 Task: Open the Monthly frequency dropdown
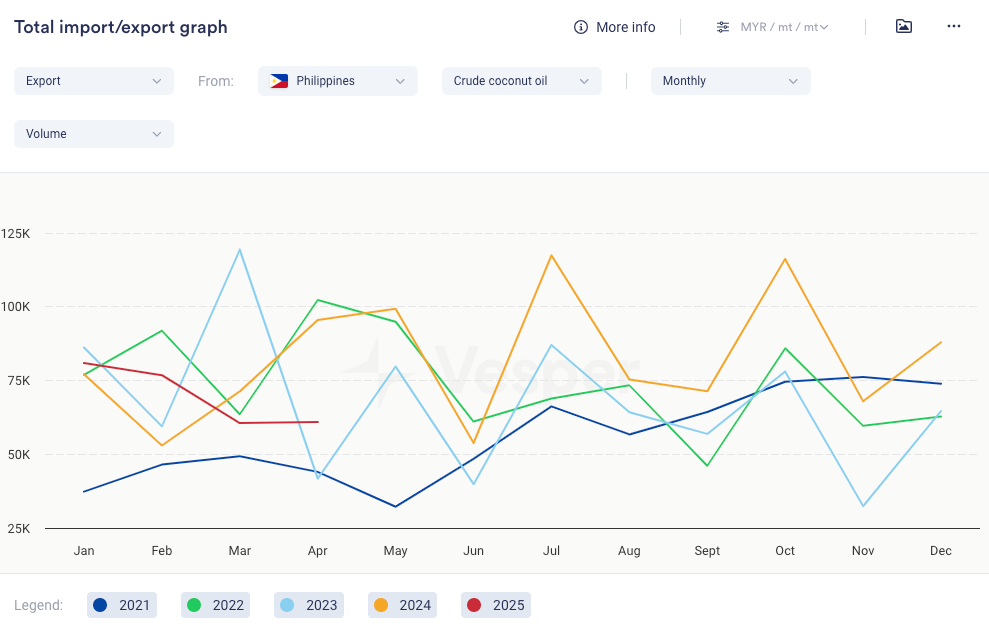click(x=731, y=81)
